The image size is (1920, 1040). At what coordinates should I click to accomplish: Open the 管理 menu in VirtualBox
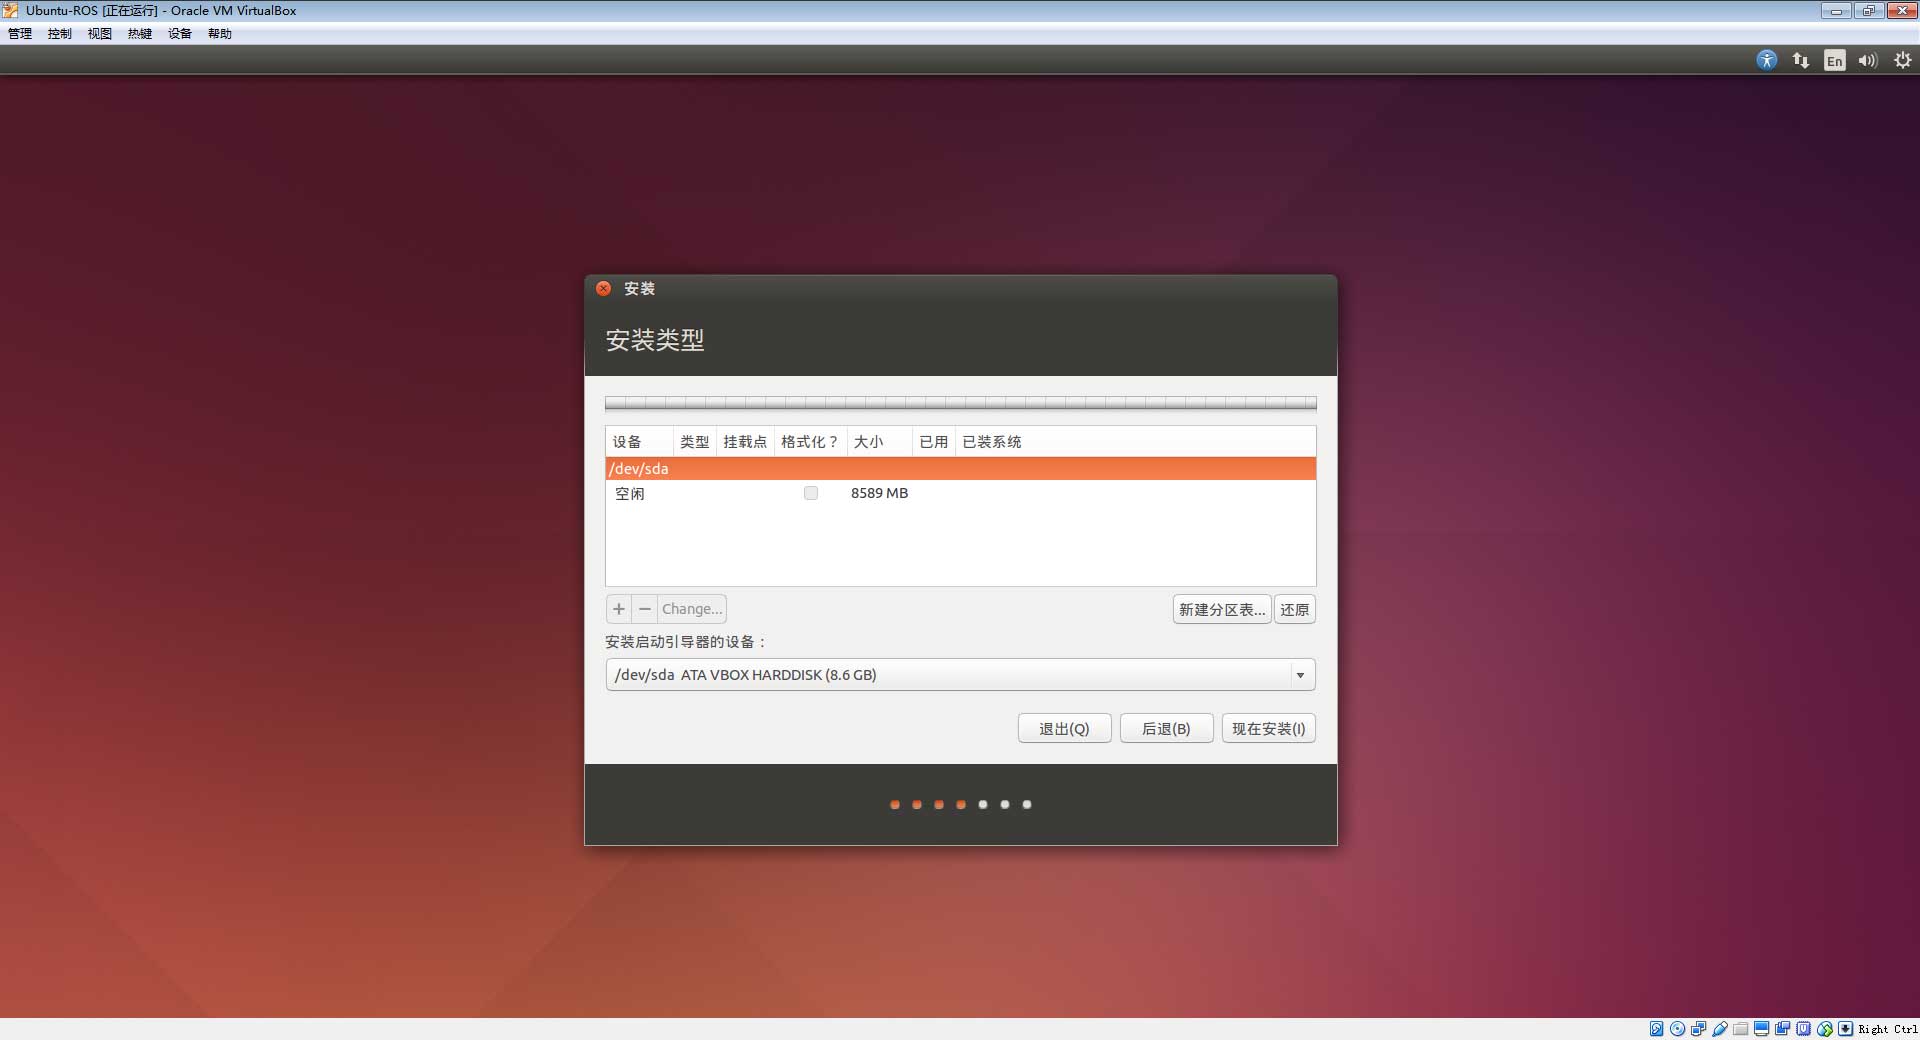[x=20, y=34]
